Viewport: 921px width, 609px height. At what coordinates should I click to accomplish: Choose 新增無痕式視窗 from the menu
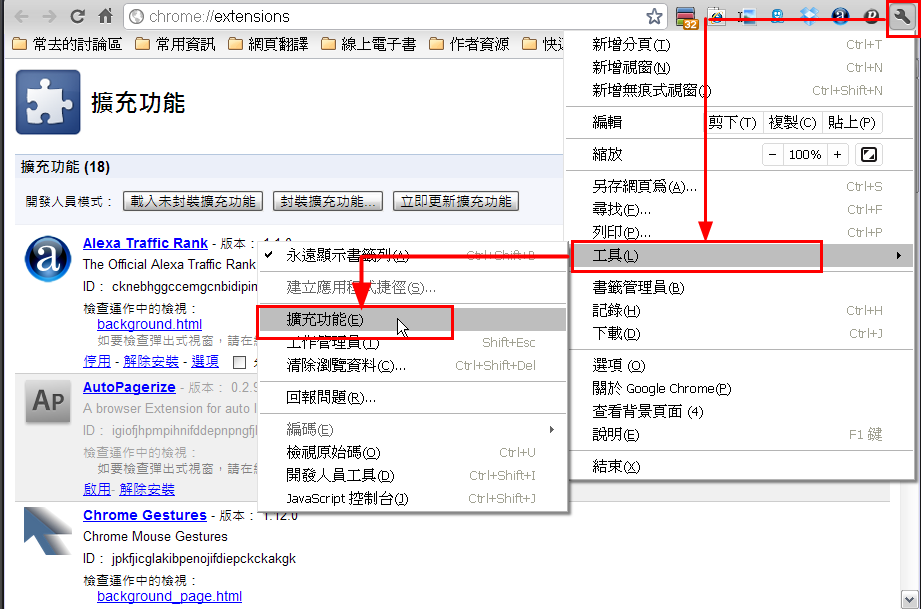pos(741,90)
